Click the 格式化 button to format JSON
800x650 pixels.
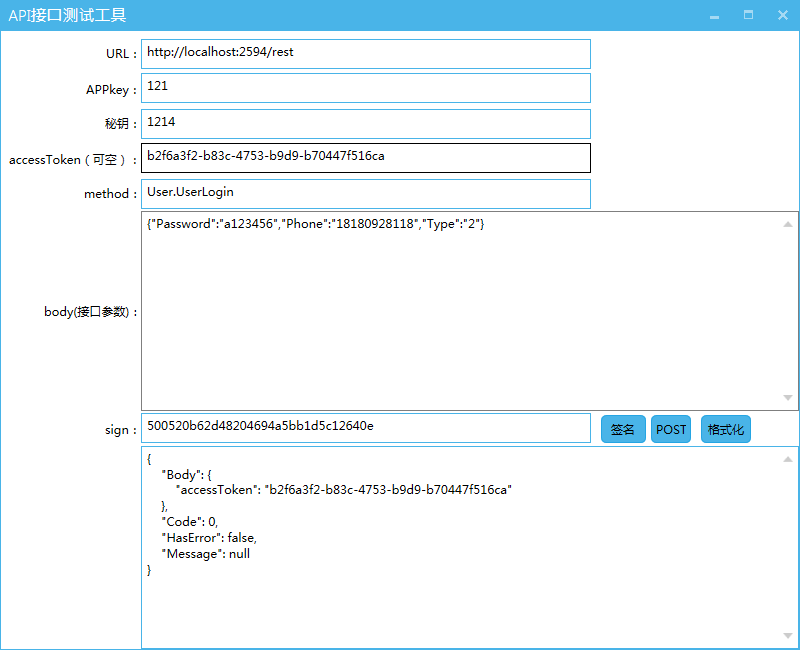point(725,429)
